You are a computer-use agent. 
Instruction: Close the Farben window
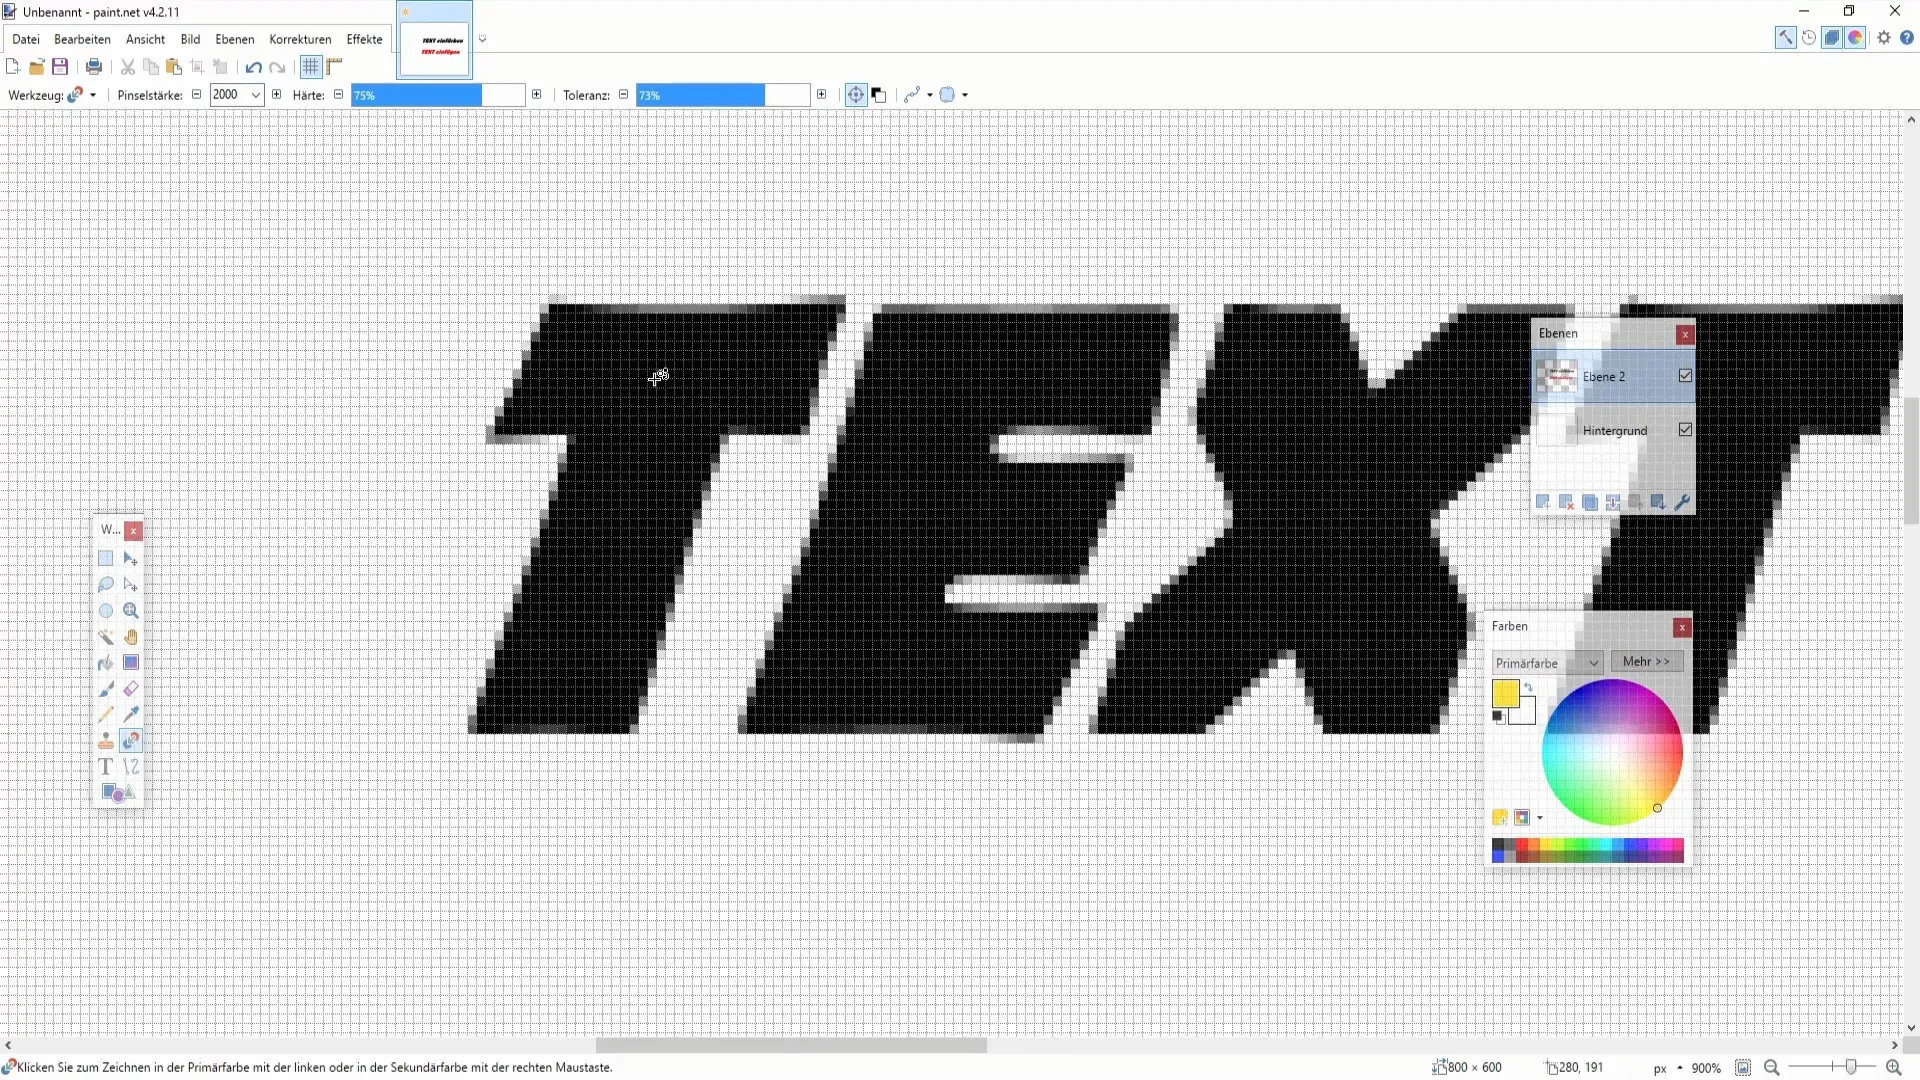coord(1682,627)
